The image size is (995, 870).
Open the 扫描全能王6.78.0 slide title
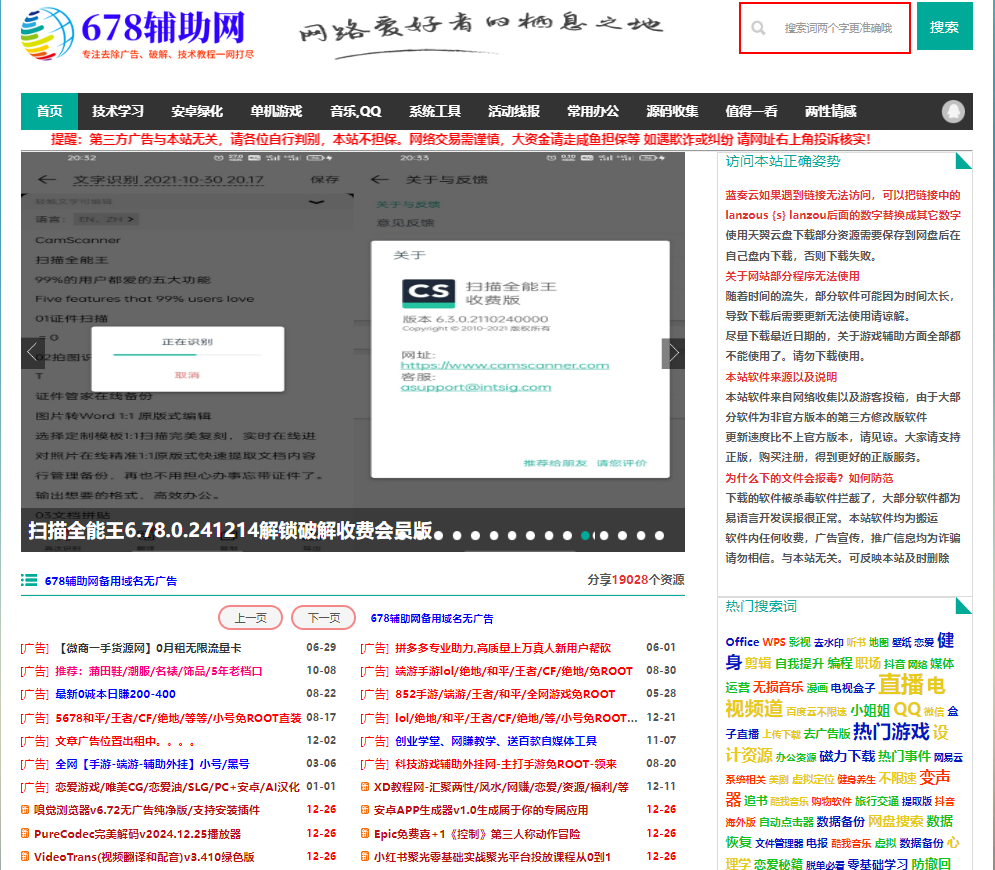[230, 530]
